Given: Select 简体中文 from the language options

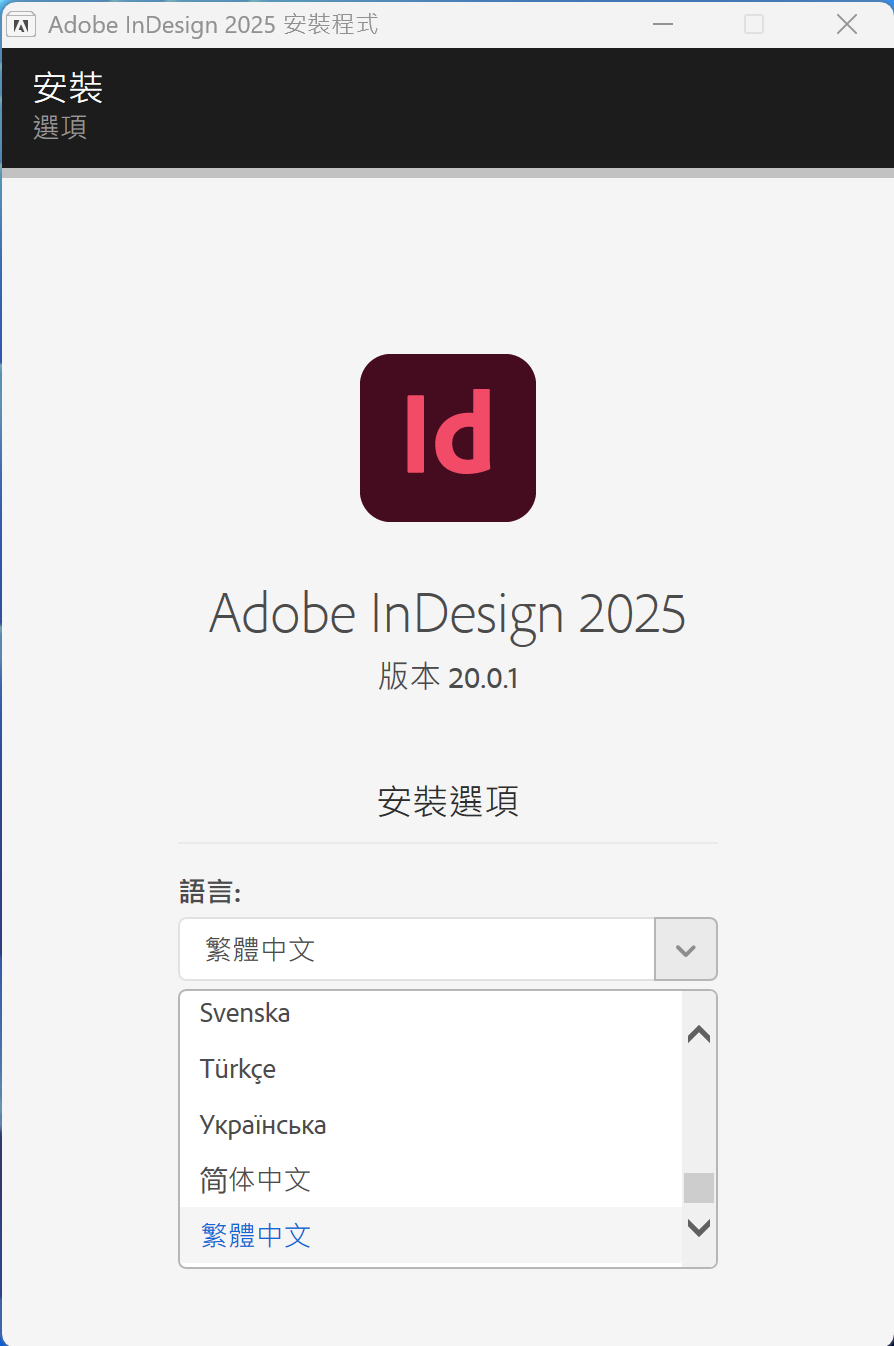Looking at the screenshot, I should pyautogui.click(x=255, y=1180).
